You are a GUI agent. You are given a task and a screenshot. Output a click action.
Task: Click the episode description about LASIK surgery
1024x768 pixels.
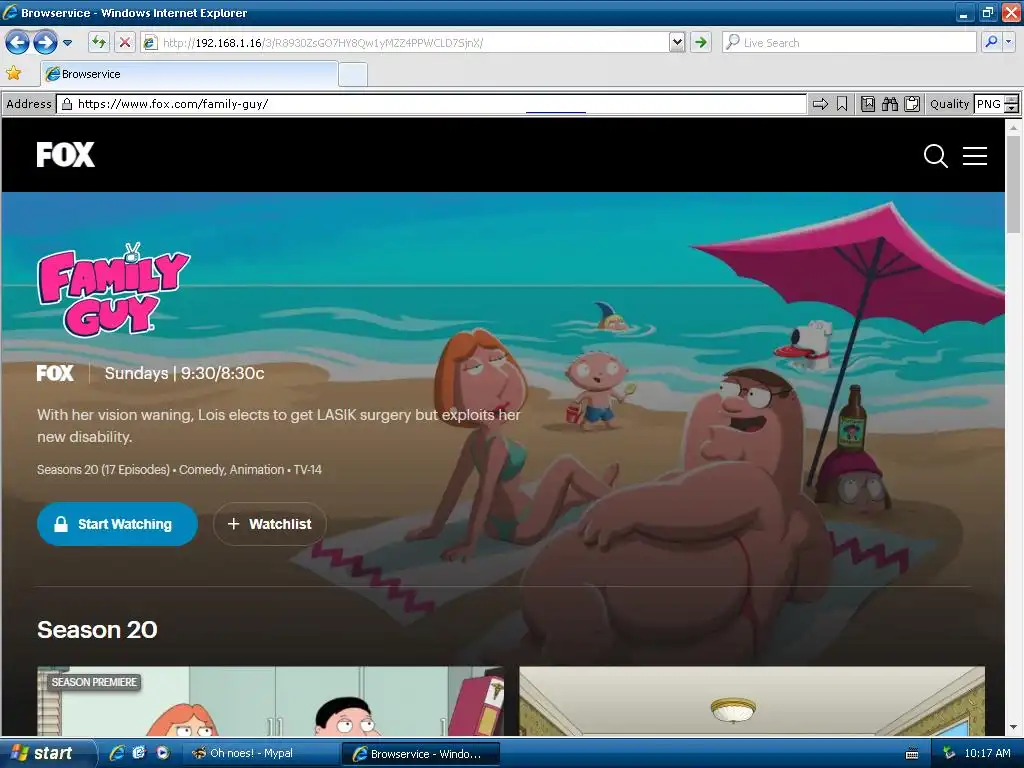279,426
